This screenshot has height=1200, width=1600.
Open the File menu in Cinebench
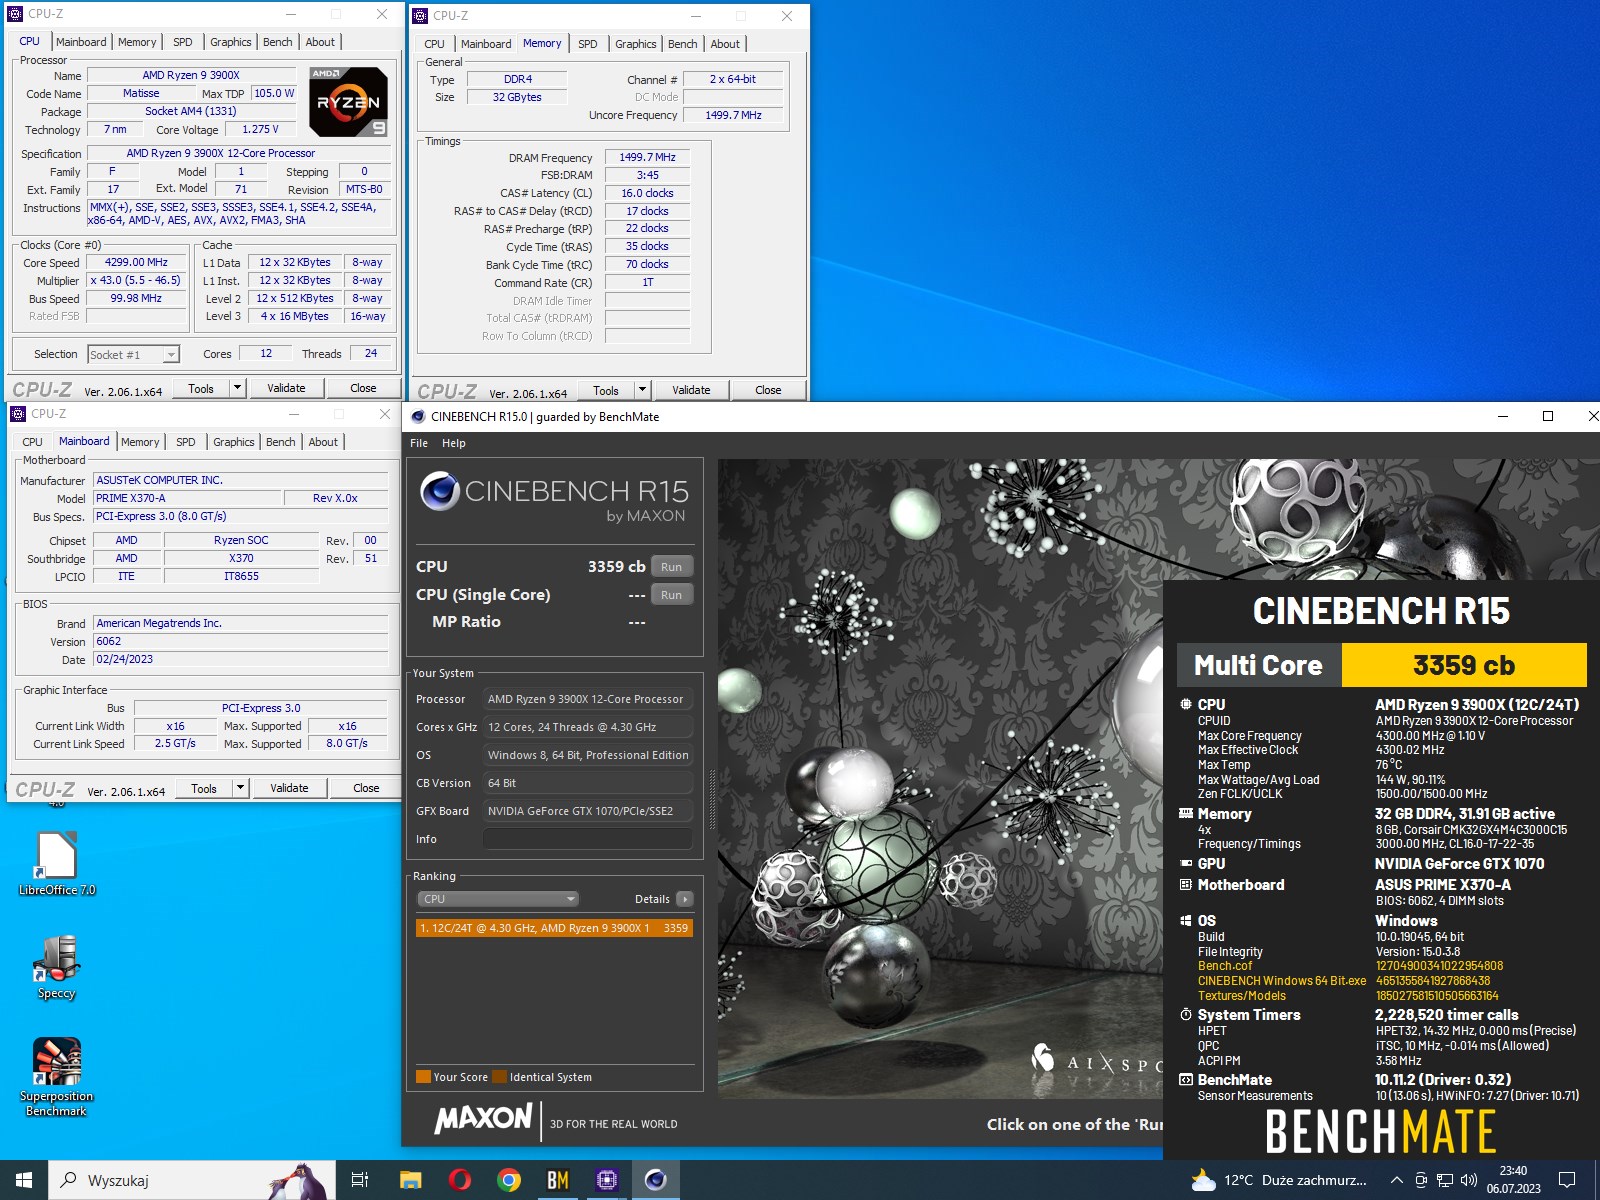click(x=419, y=443)
